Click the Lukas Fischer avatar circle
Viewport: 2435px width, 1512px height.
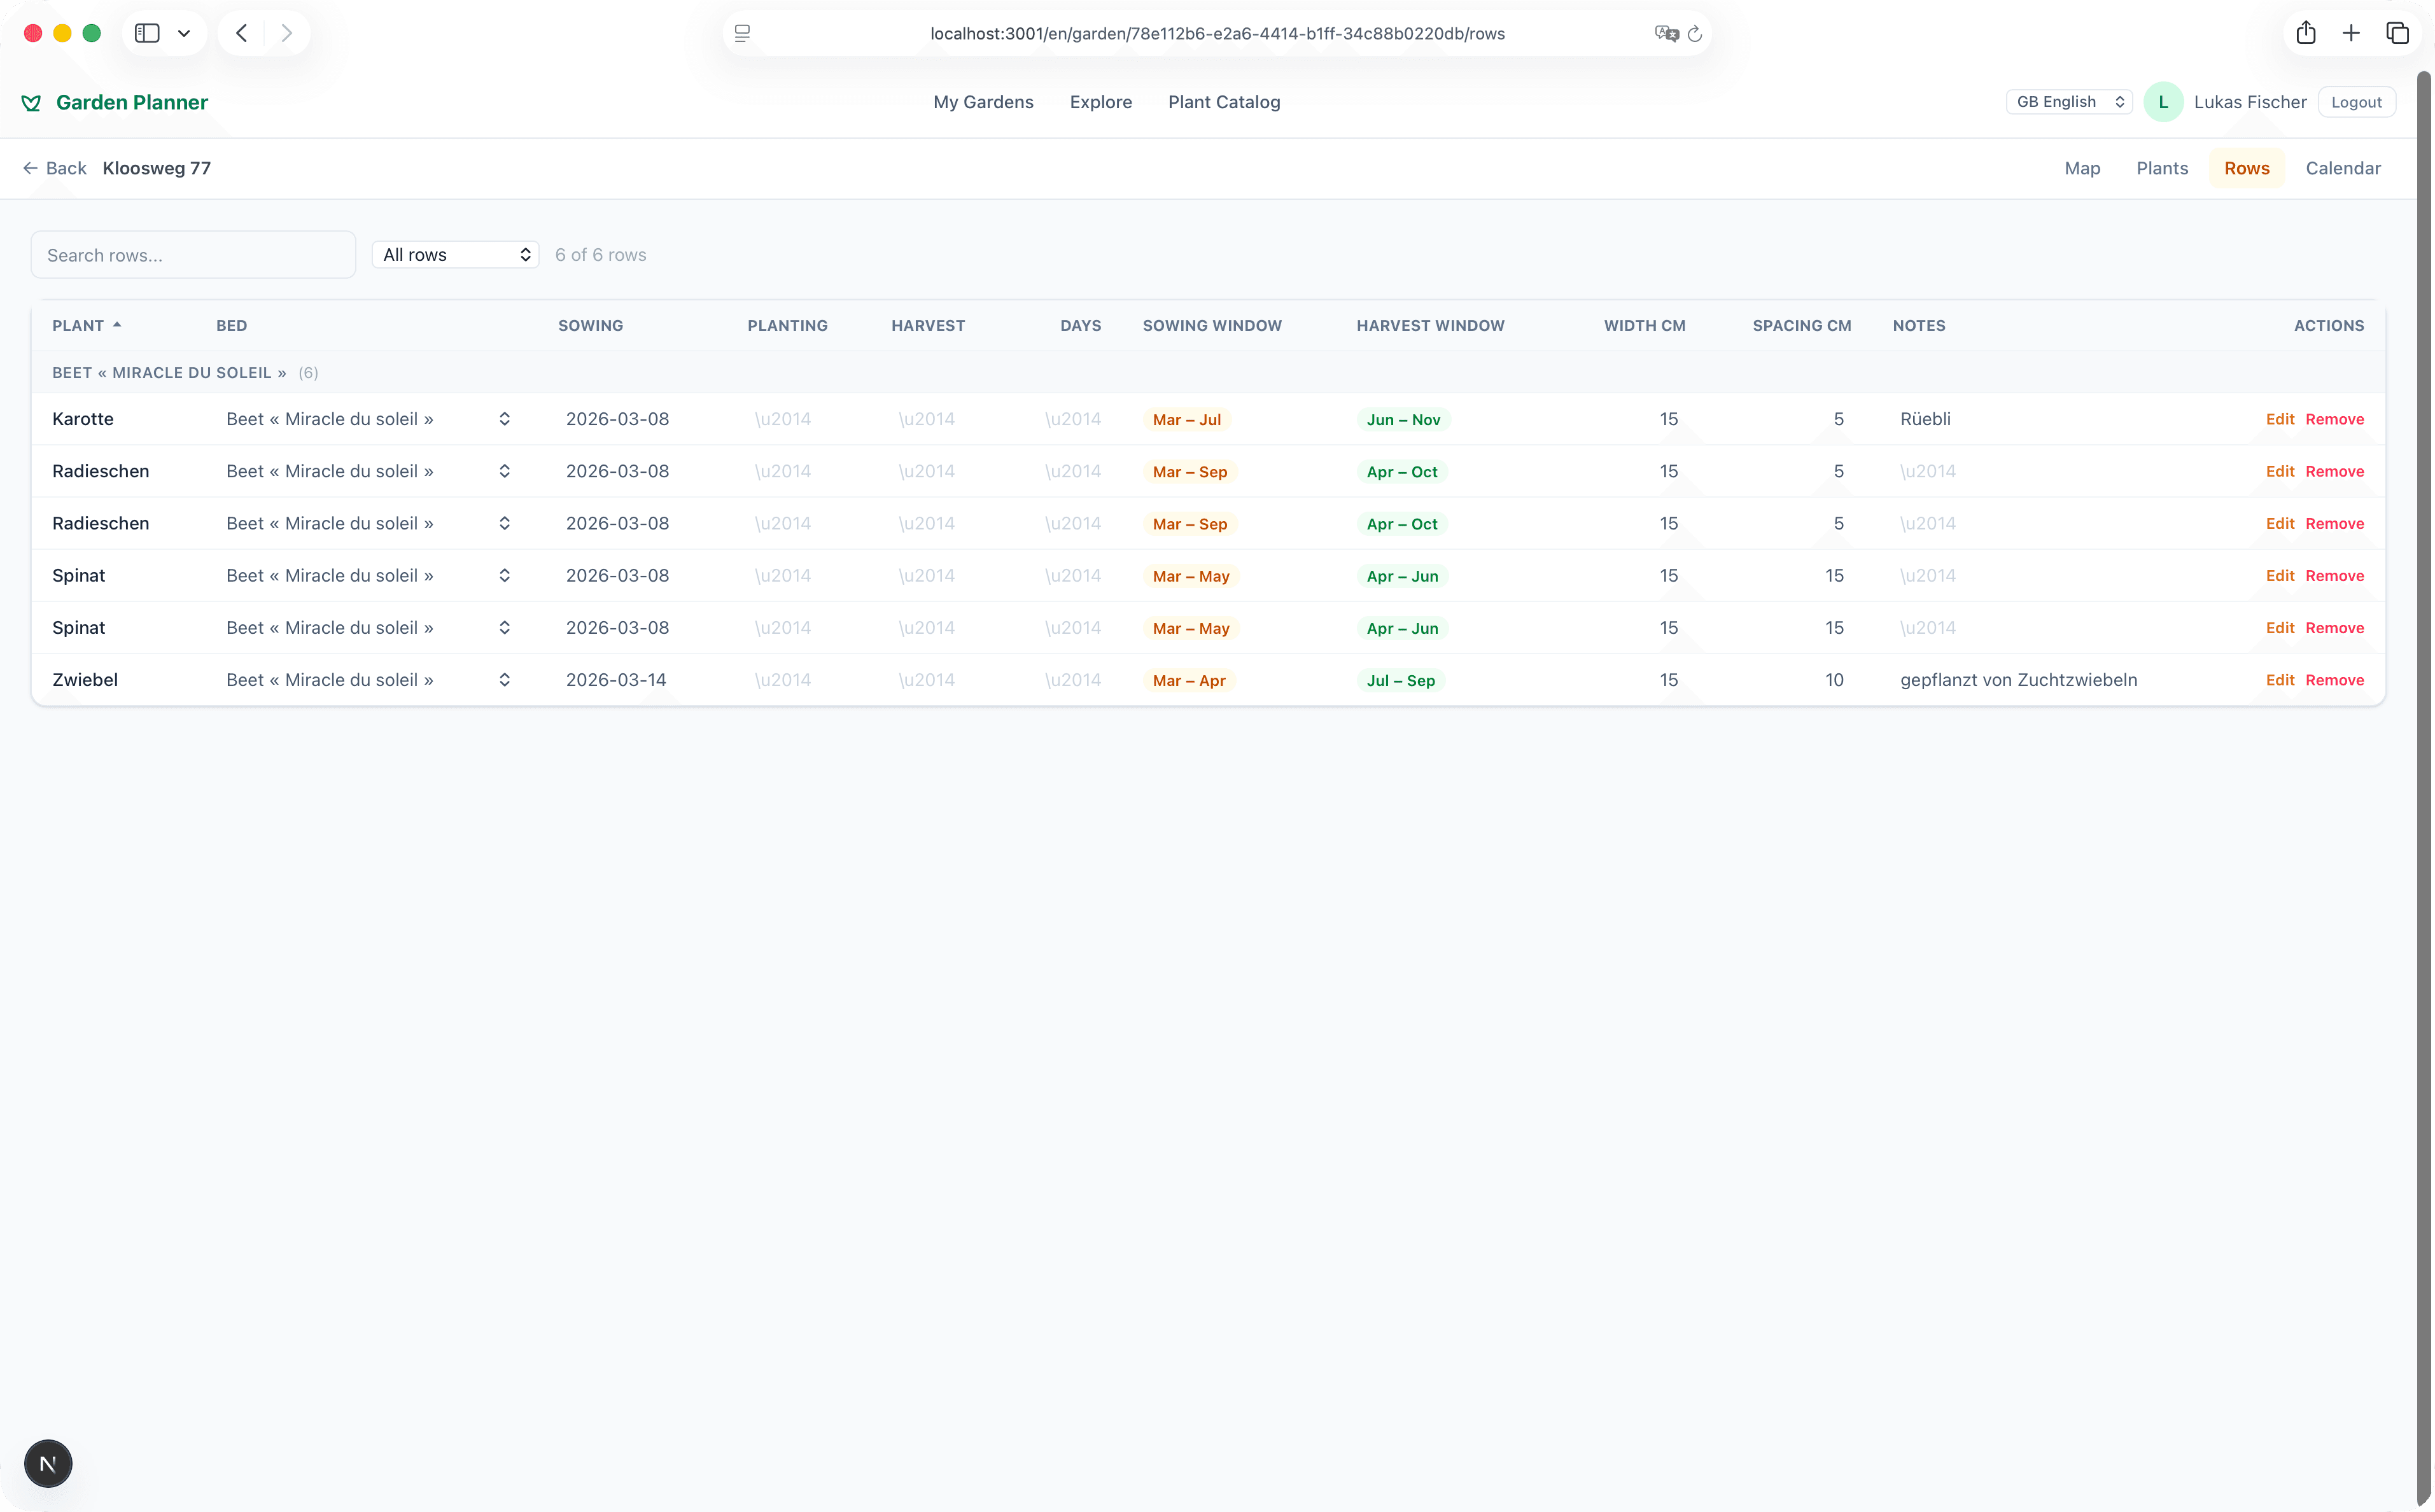coord(2163,102)
